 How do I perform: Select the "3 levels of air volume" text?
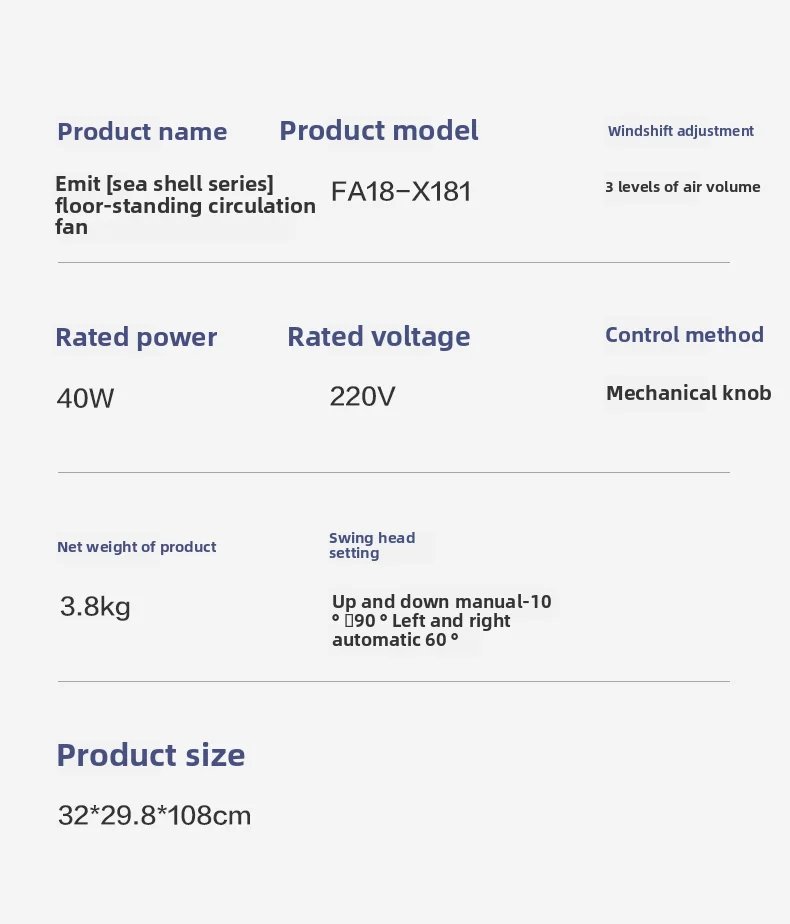pyautogui.click(x=682, y=187)
